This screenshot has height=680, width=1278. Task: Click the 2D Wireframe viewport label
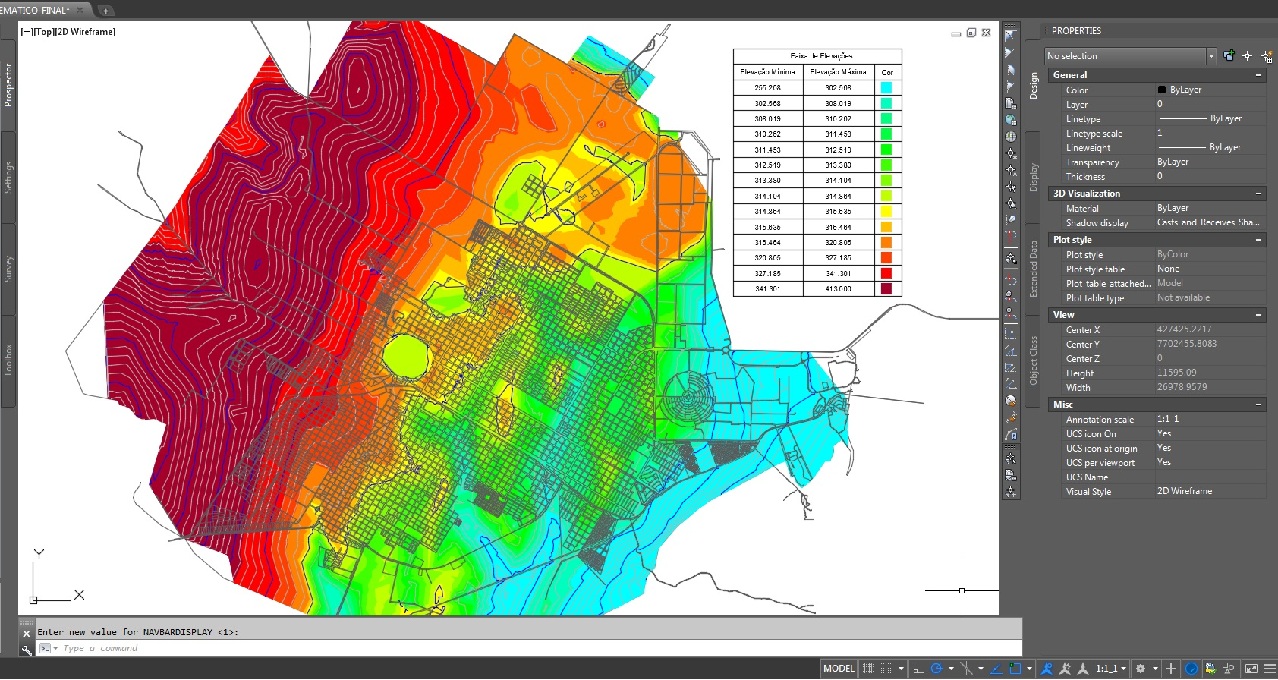[87, 32]
